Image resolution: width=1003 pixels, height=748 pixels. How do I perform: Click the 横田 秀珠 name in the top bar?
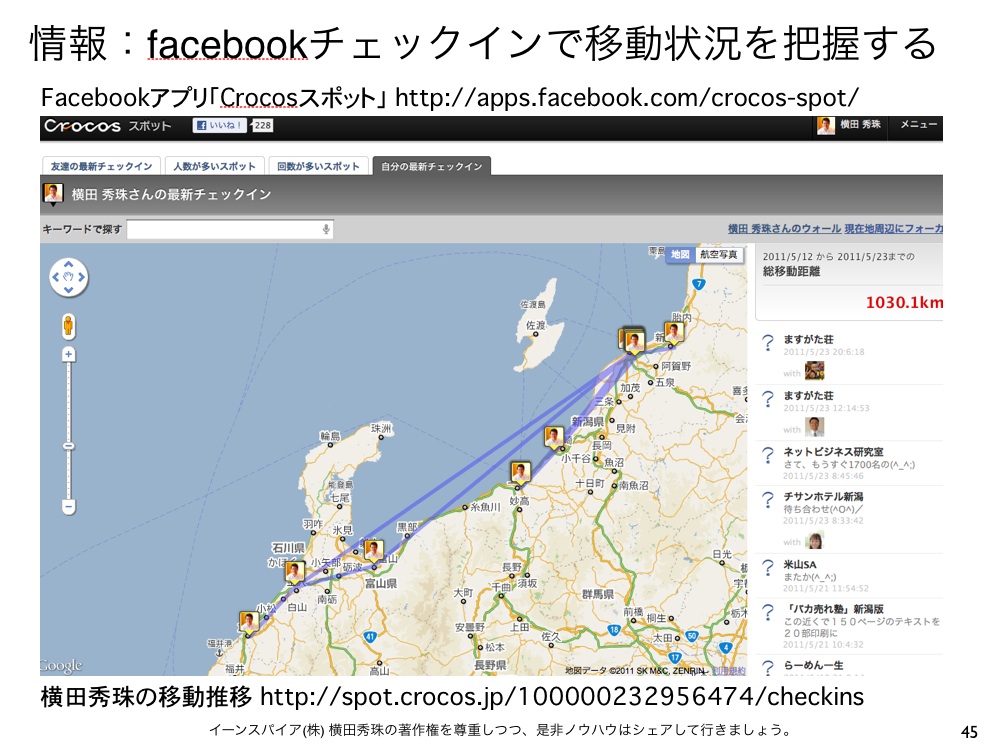coord(860,124)
